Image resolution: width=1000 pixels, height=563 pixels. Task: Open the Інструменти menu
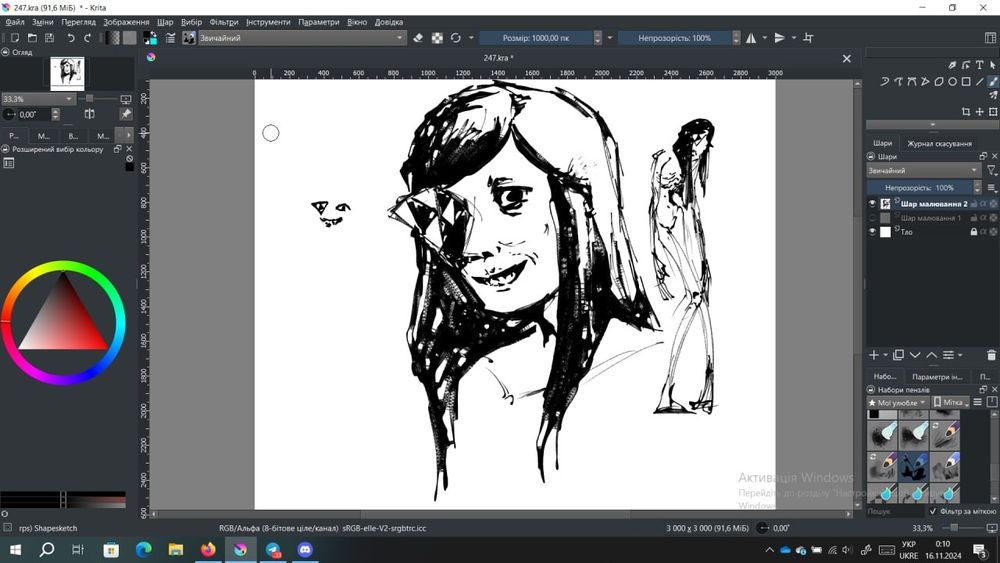pos(268,22)
